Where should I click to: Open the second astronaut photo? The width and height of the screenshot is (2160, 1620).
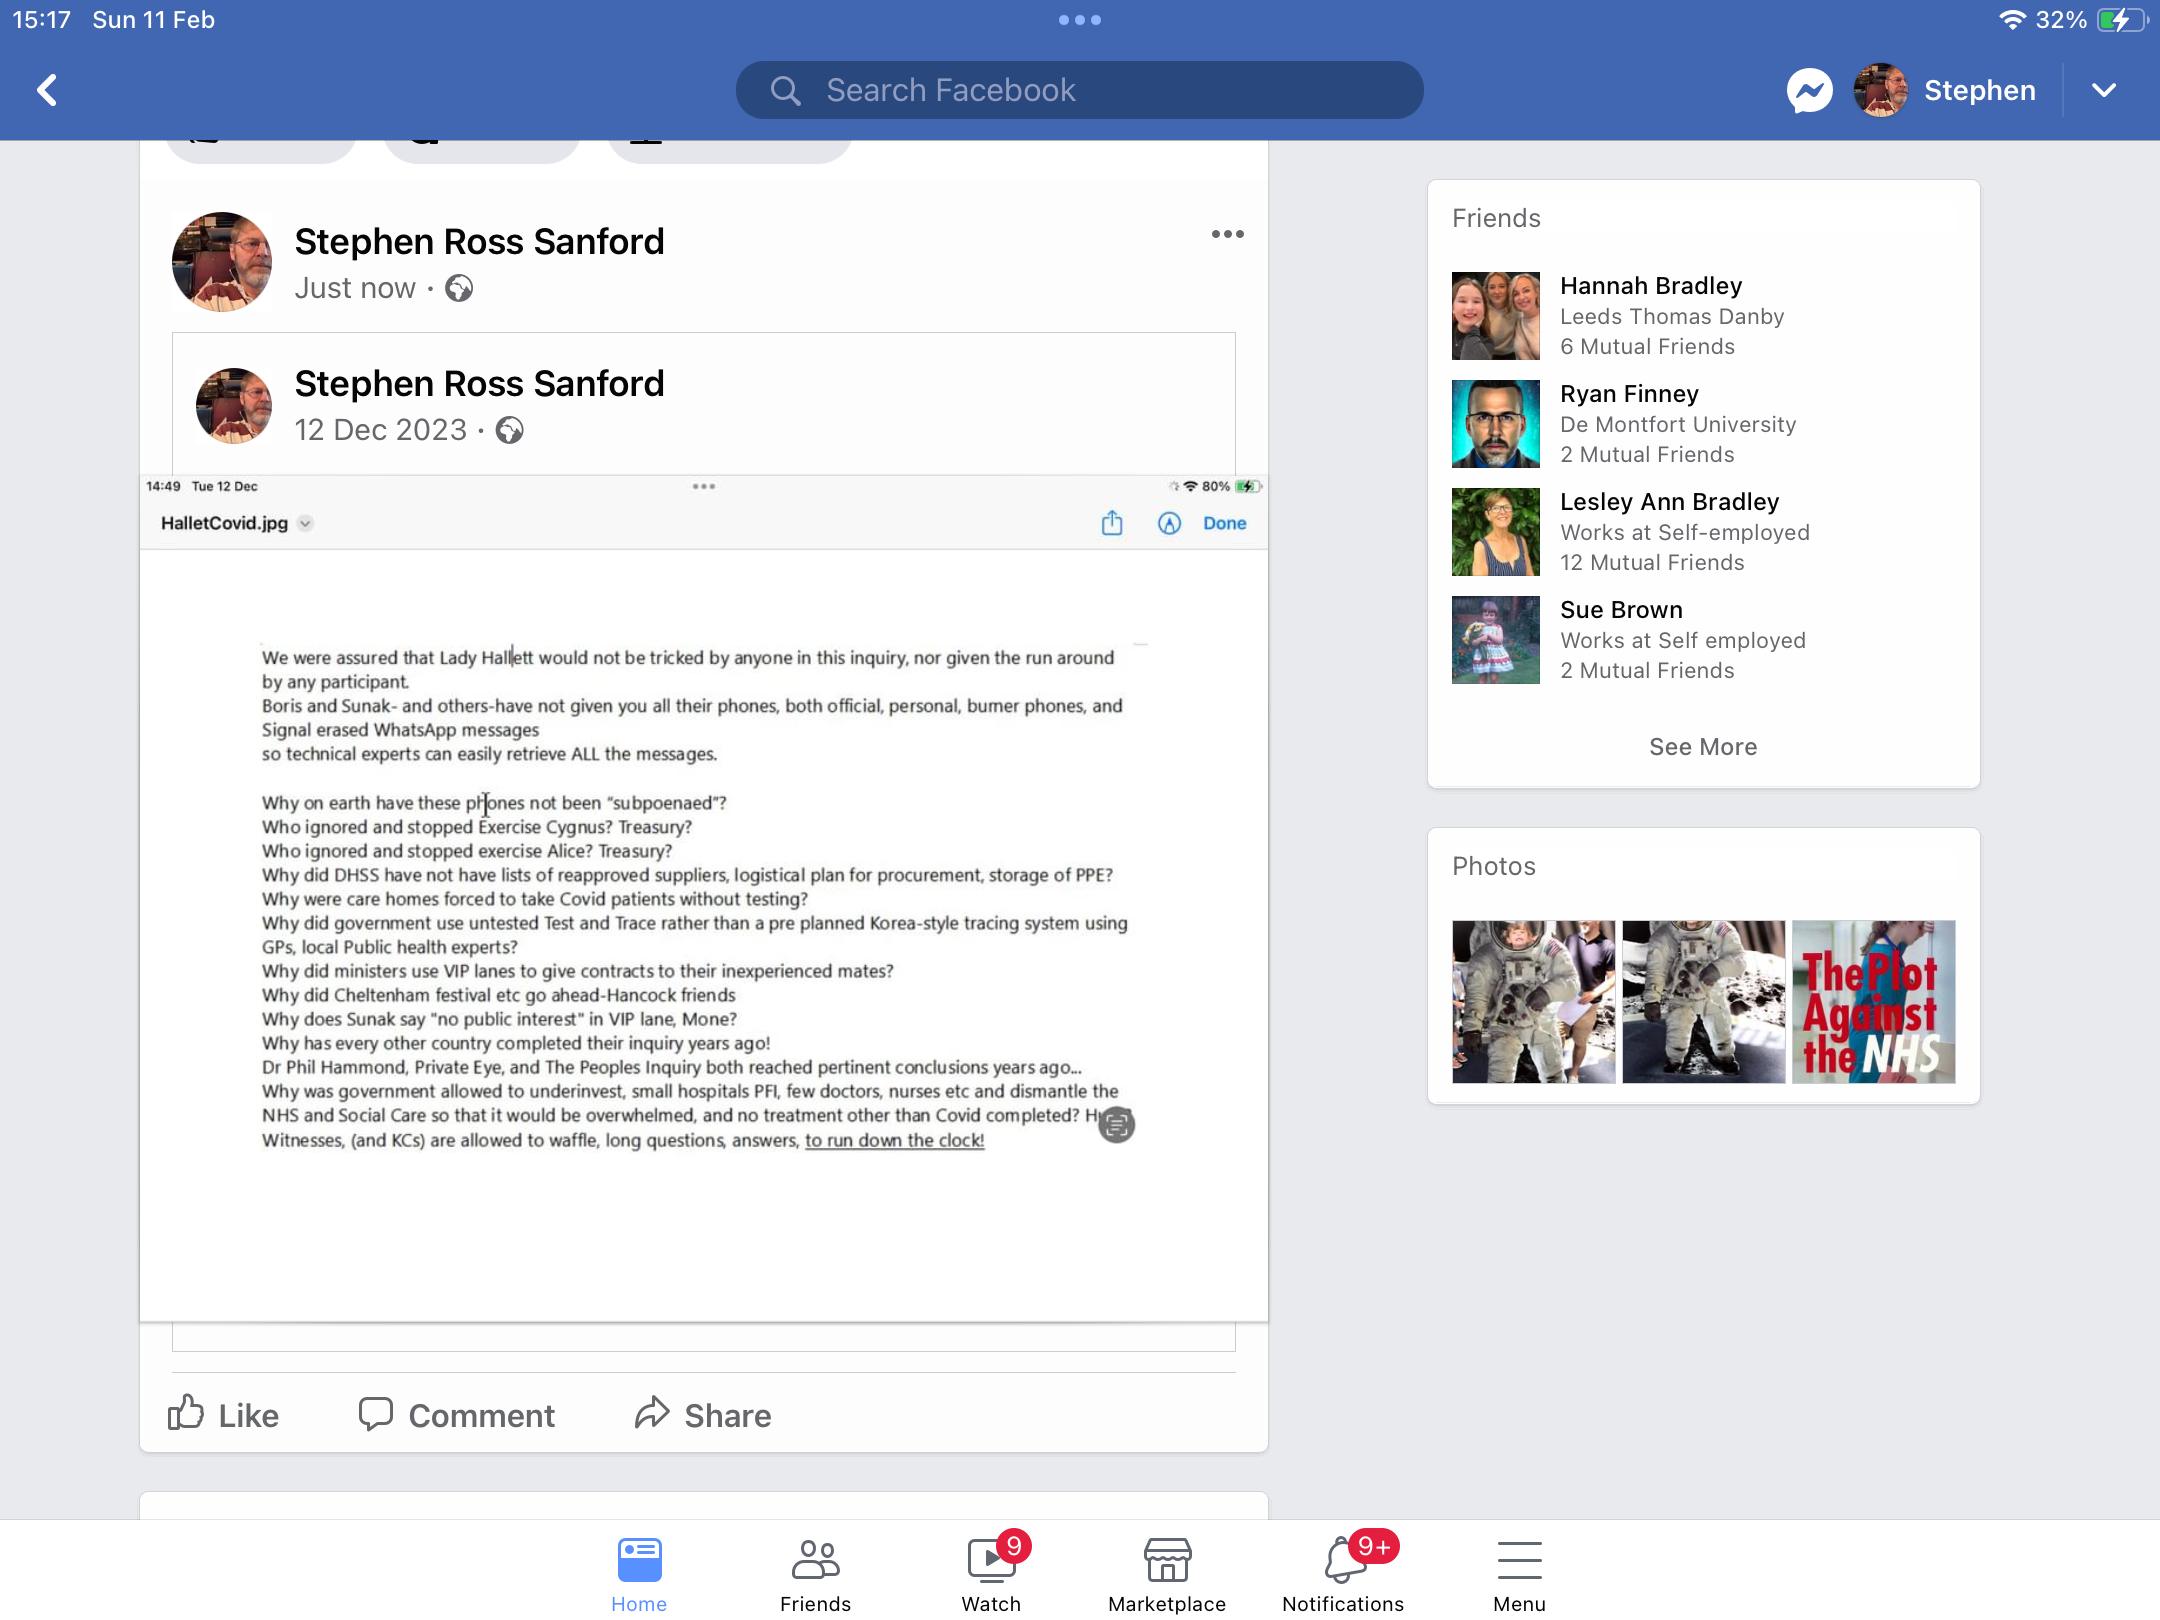pos(1704,1002)
